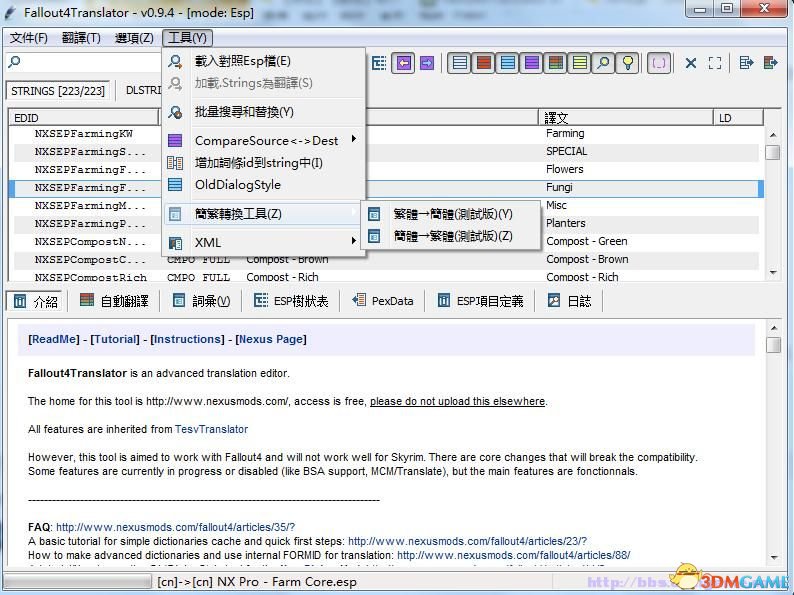Open the [Nexus Page] link
794x595 pixels.
[x=271, y=339]
